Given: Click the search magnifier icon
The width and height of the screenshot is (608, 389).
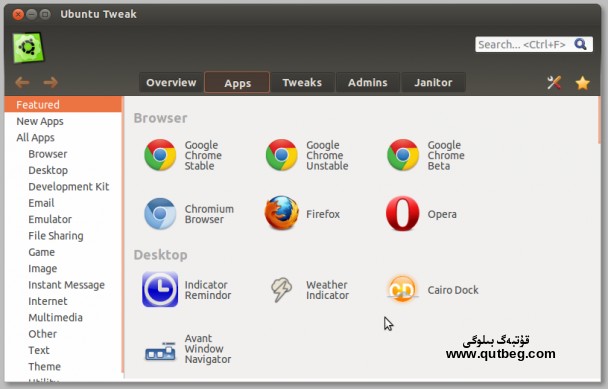Looking at the screenshot, I should click(580, 44).
